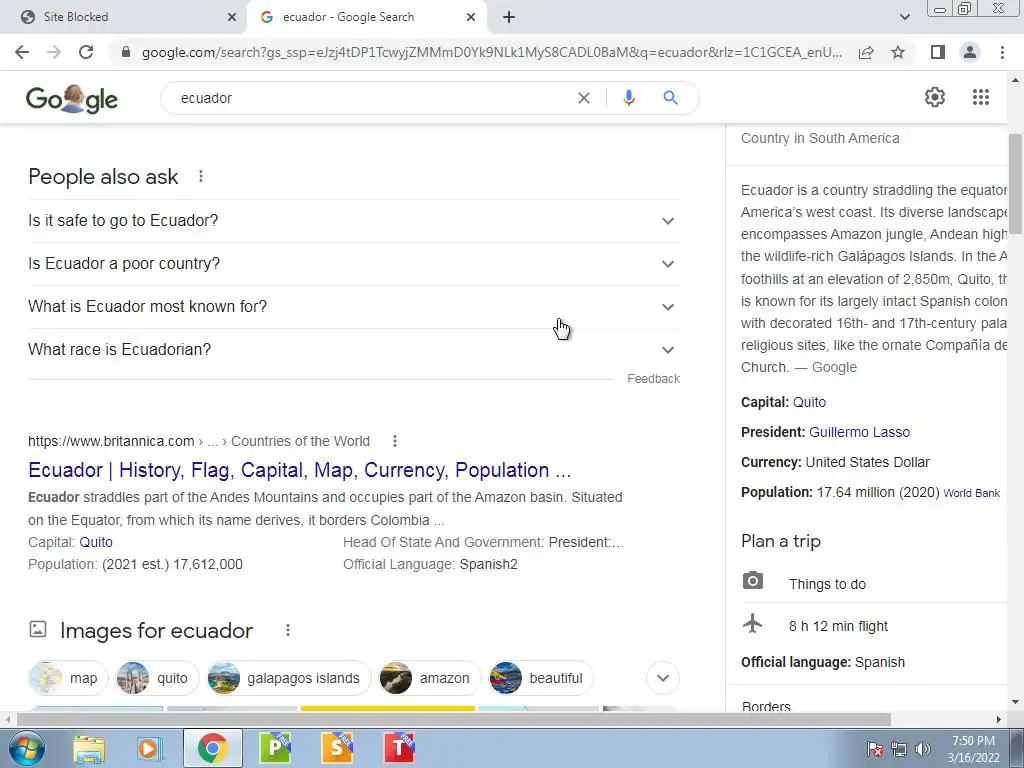Image resolution: width=1024 pixels, height=768 pixels.
Task: Expand the image filter chips chevron
Action: [x=663, y=678]
